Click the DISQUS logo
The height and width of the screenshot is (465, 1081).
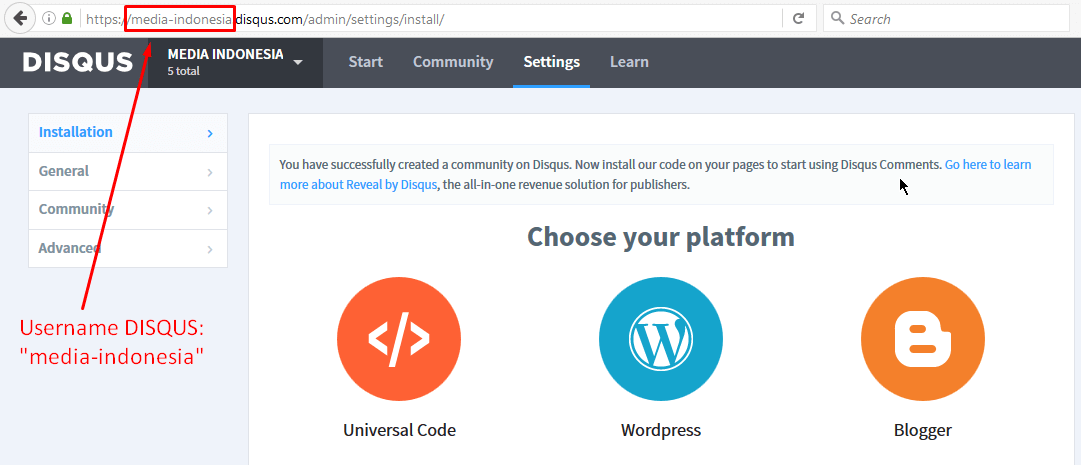[x=77, y=62]
